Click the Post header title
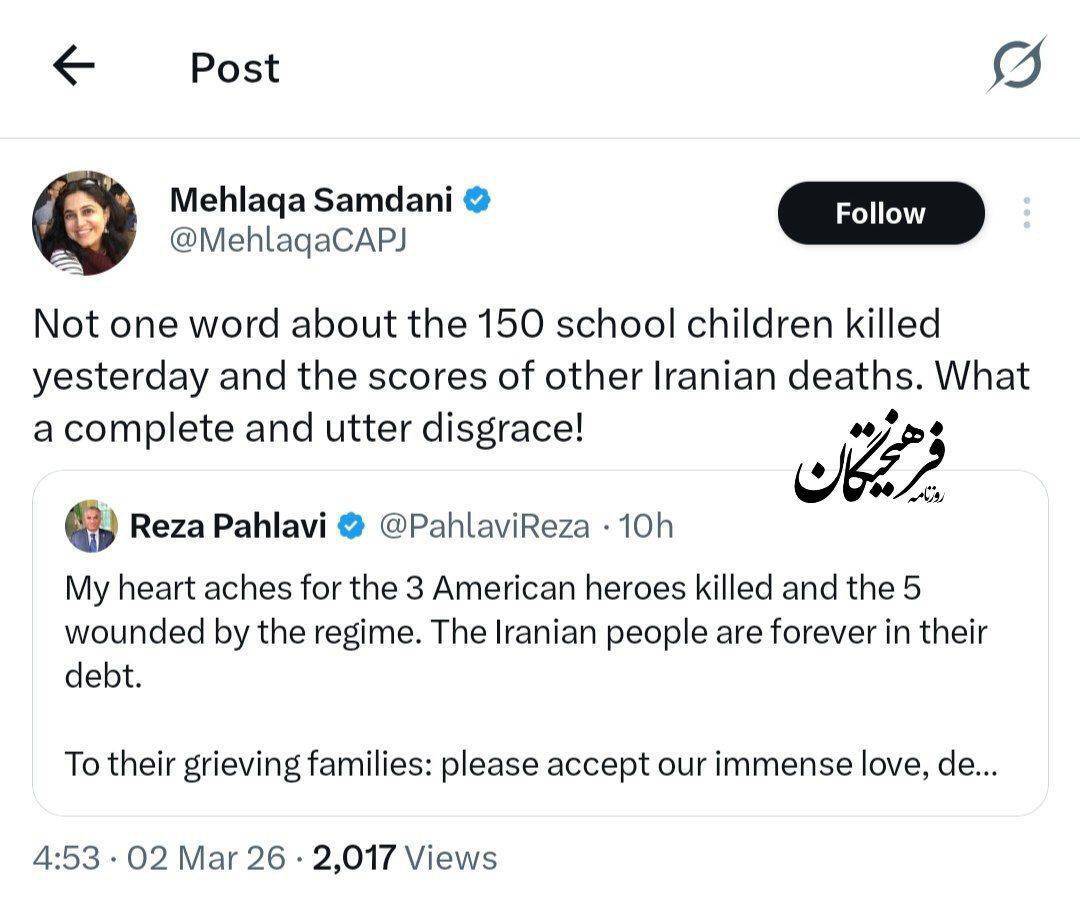 click(x=235, y=68)
